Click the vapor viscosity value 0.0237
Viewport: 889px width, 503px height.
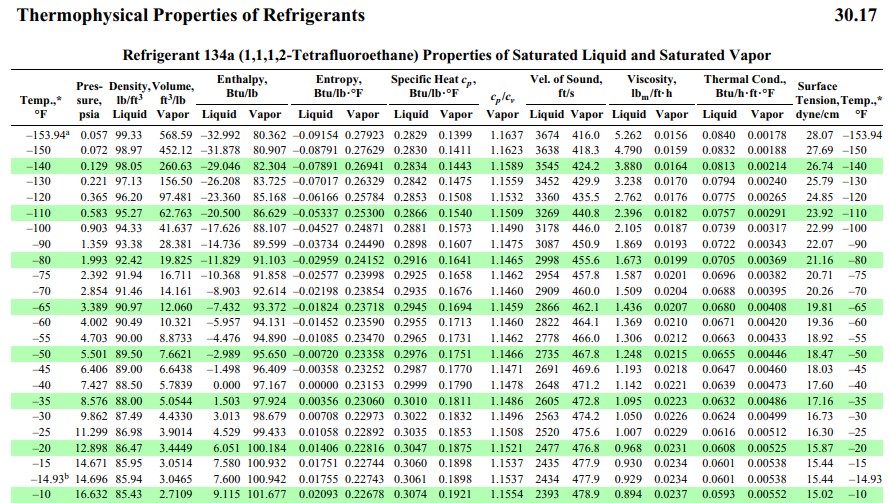671,495
